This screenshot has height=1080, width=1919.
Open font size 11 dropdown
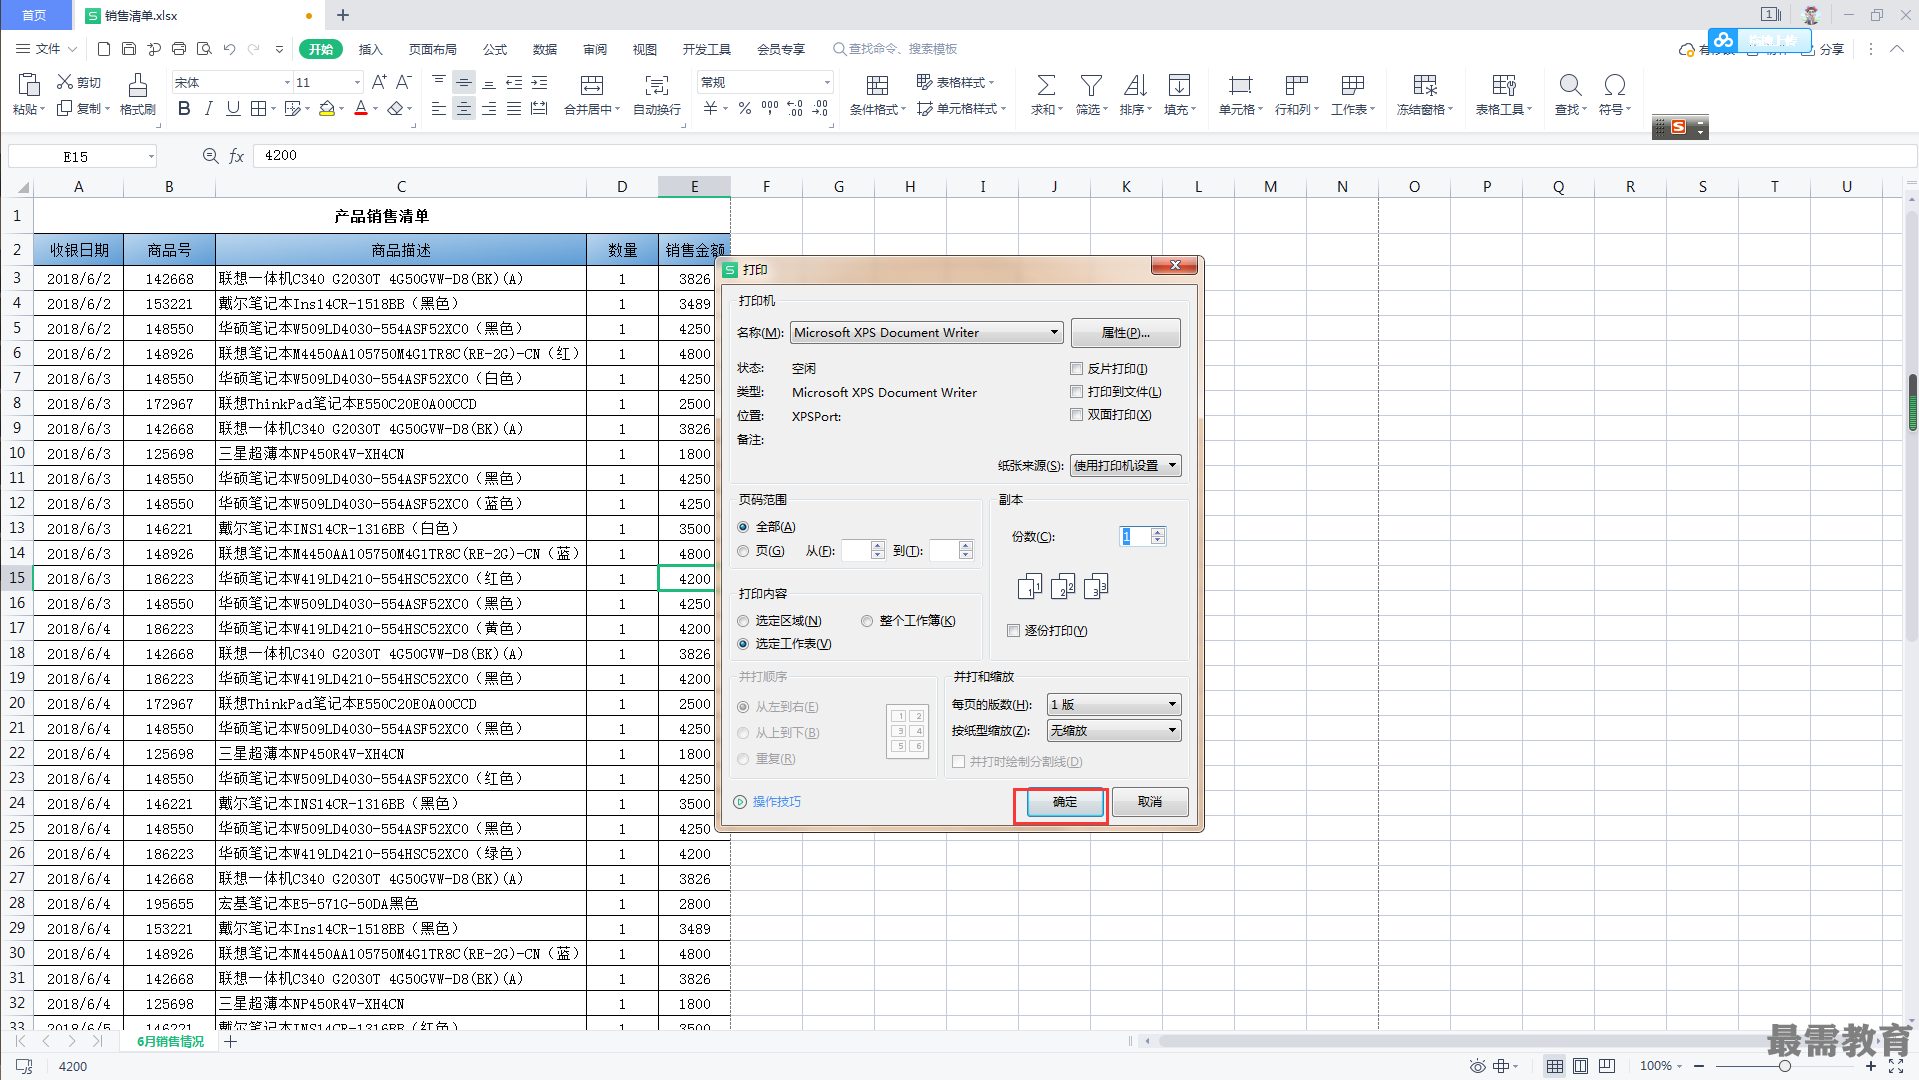tap(357, 83)
